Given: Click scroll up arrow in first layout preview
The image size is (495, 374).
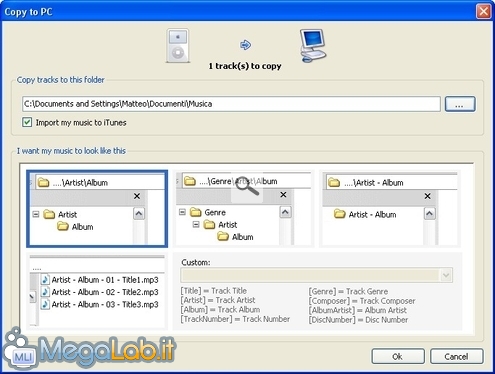Looking at the screenshot, I should click(139, 213).
